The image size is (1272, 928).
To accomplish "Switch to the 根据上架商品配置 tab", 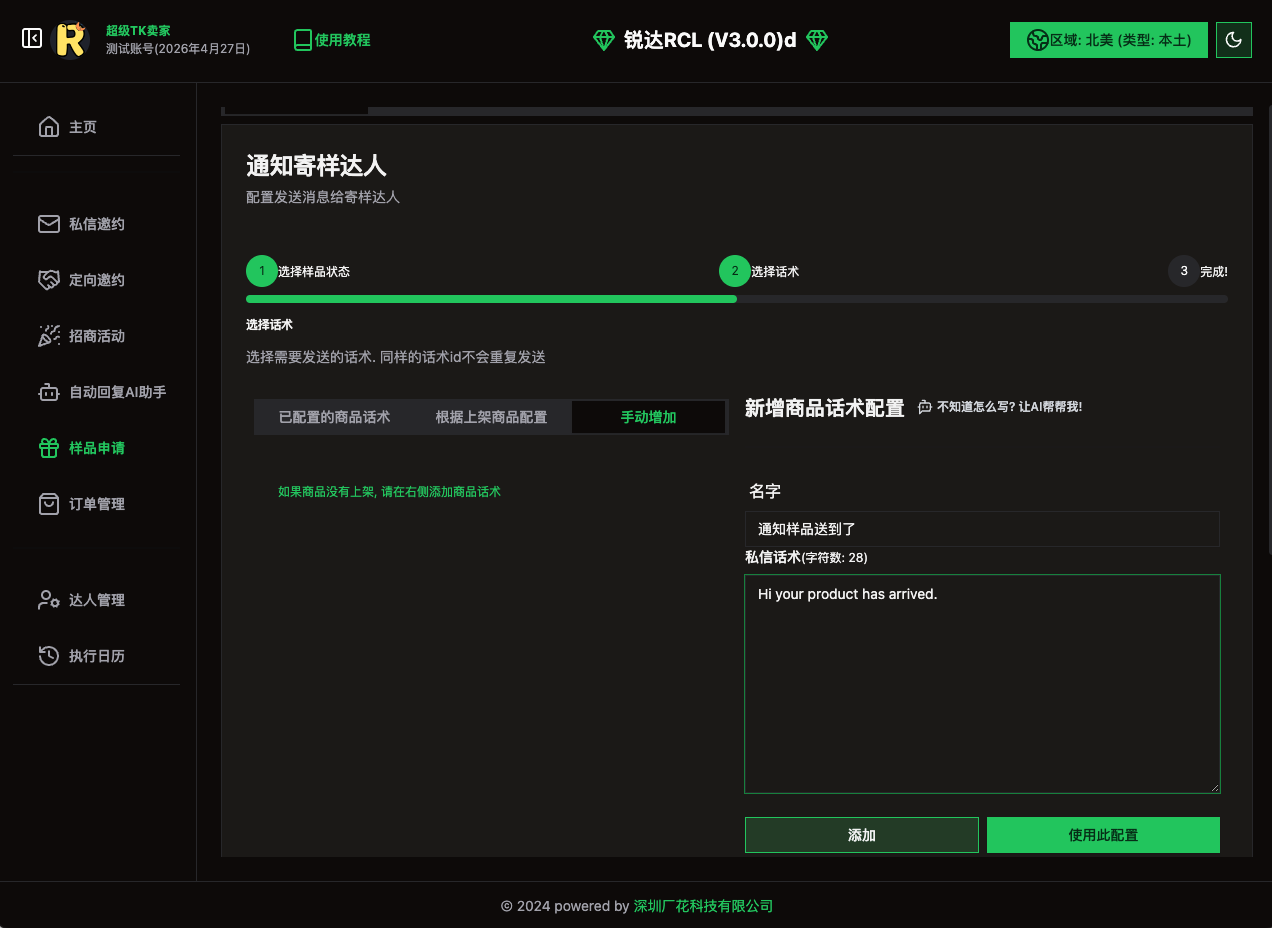I will (x=491, y=417).
